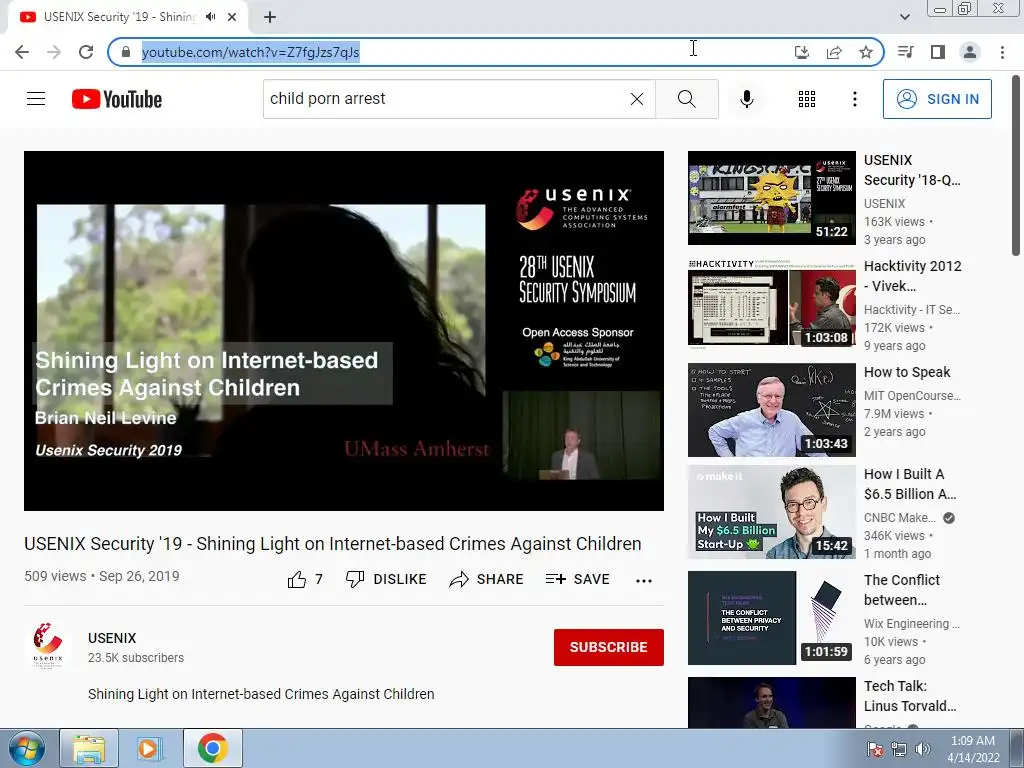
Task: Bookmark this page with star icon
Action: [x=866, y=52]
